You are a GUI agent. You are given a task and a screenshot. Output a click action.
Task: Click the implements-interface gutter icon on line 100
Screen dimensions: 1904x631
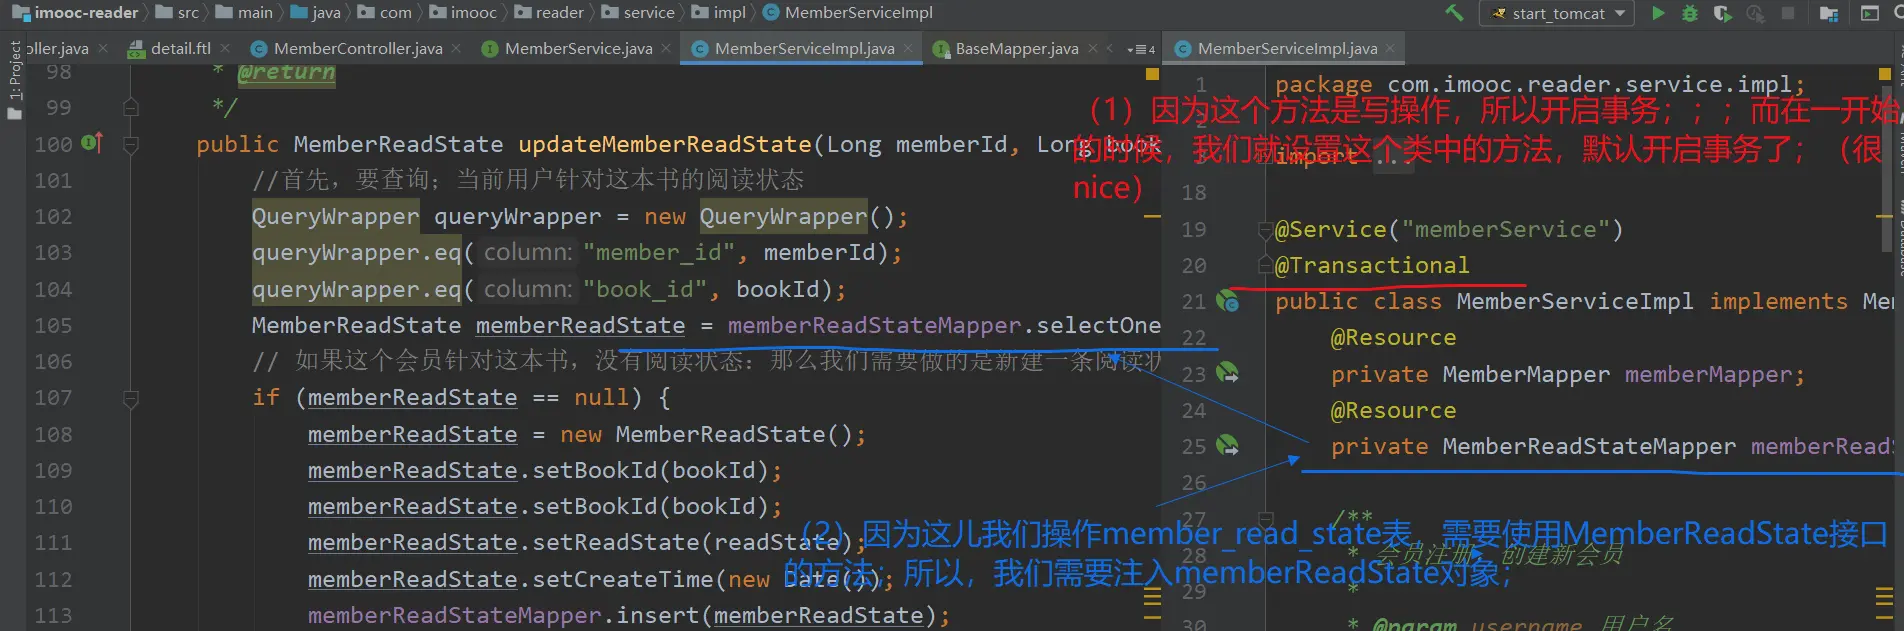click(x=91, y=143)
